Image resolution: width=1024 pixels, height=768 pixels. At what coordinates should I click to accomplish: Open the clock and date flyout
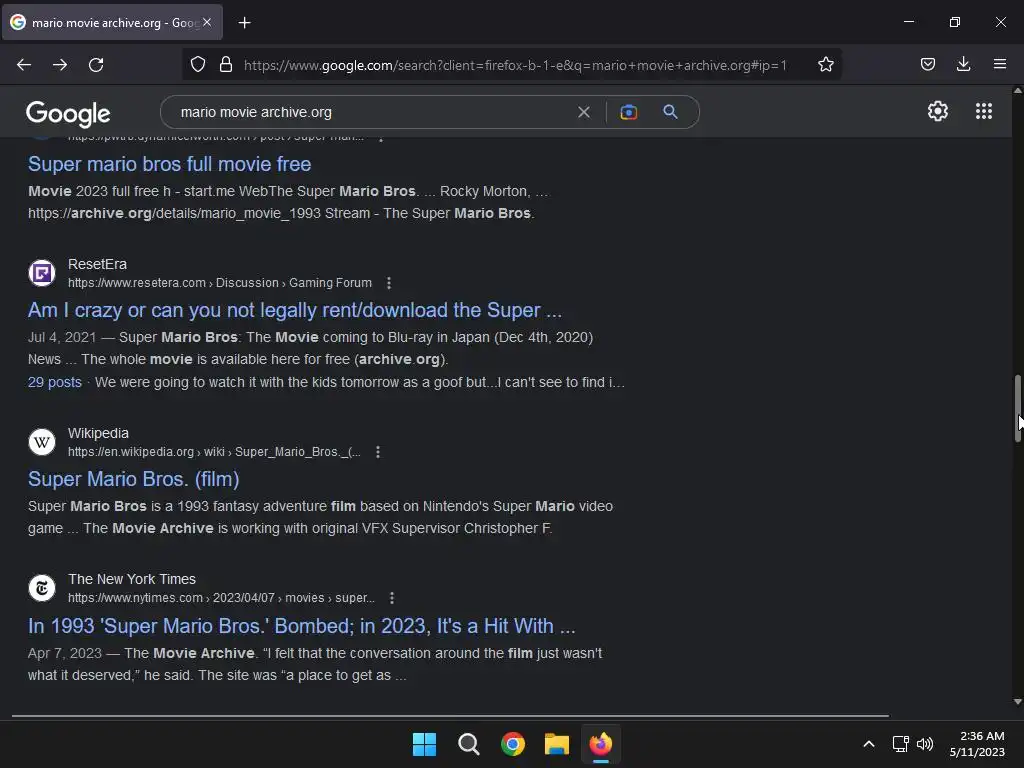click(x=977, y=744)
